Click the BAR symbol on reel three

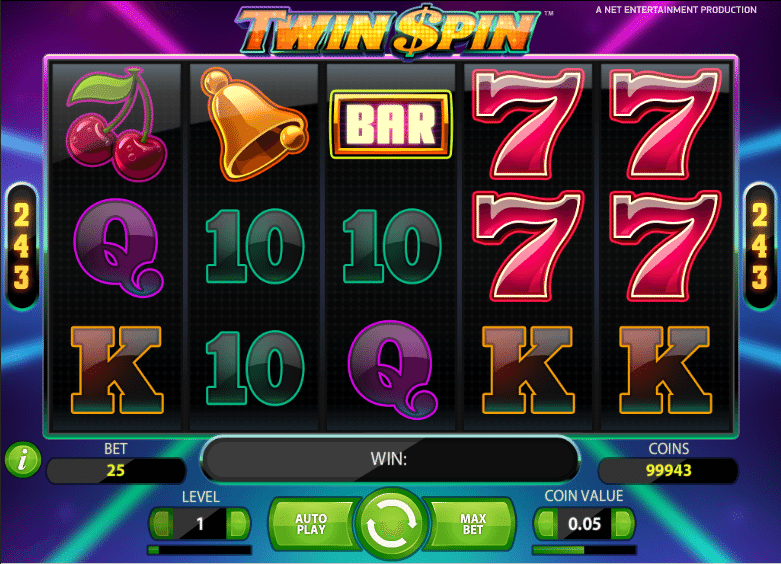[x=391, y=125]
